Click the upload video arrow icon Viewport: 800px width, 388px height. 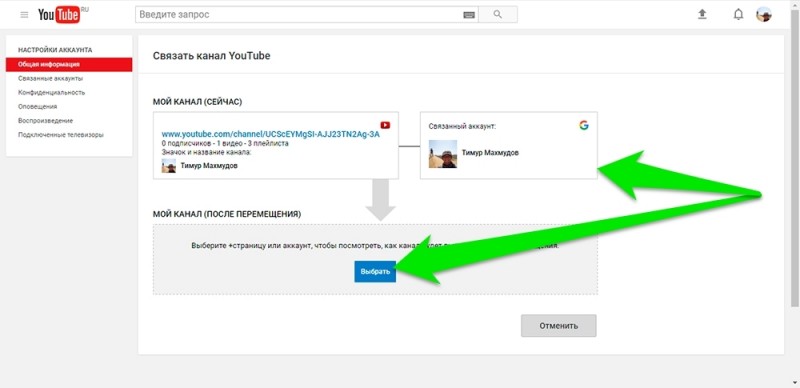702,15
